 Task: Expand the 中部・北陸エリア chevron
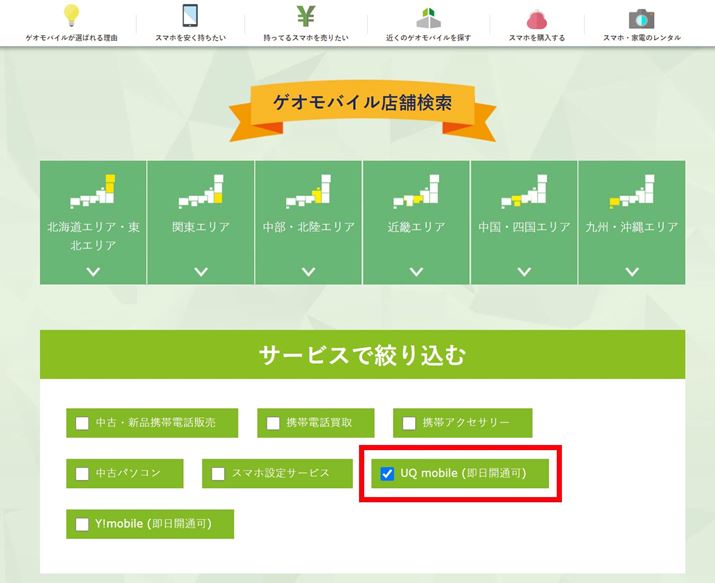308,272
